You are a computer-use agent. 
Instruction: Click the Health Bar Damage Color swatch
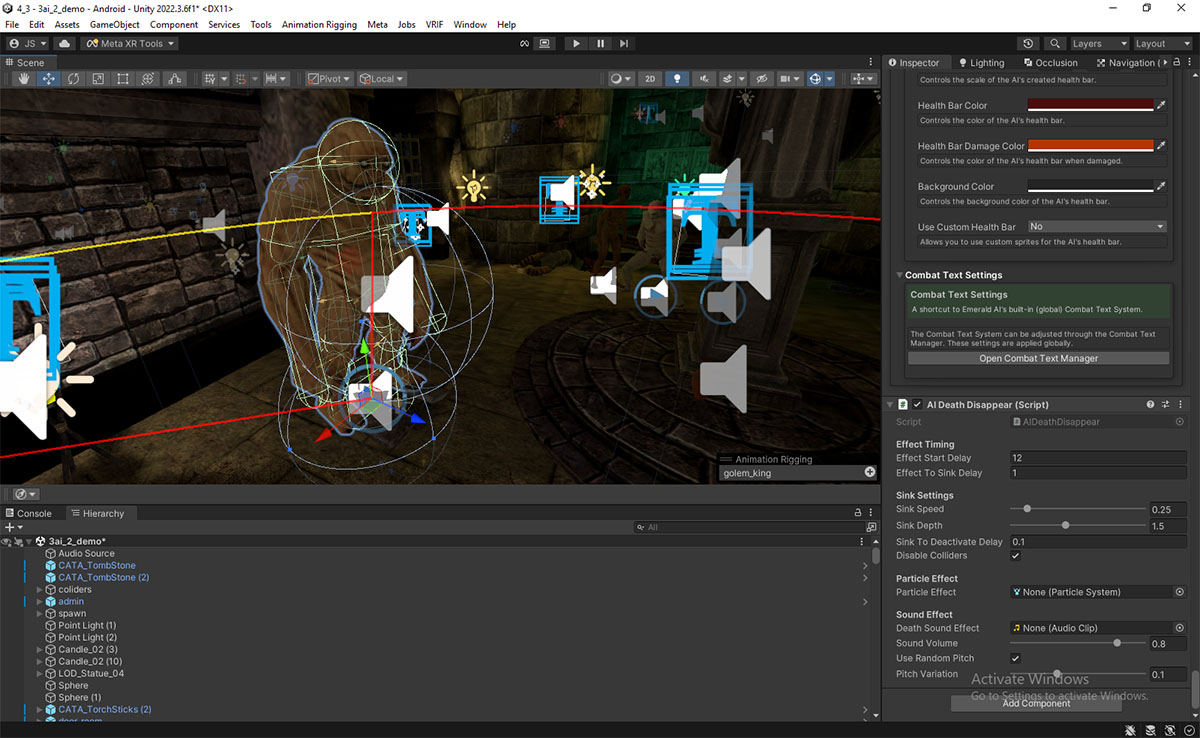[x=1090, y=146]
